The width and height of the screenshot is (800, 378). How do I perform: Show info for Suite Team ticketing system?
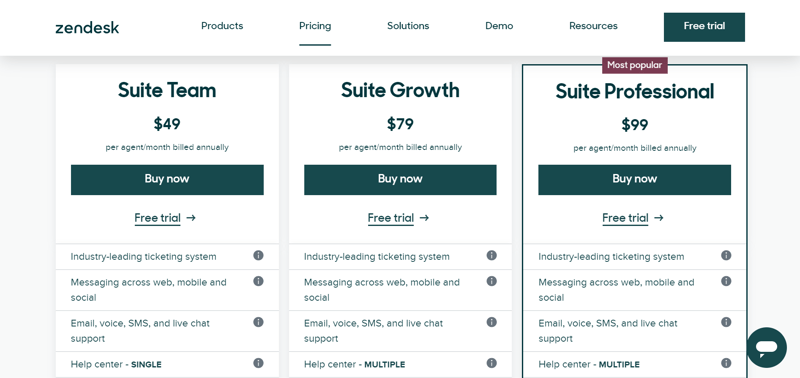(259, 255)
